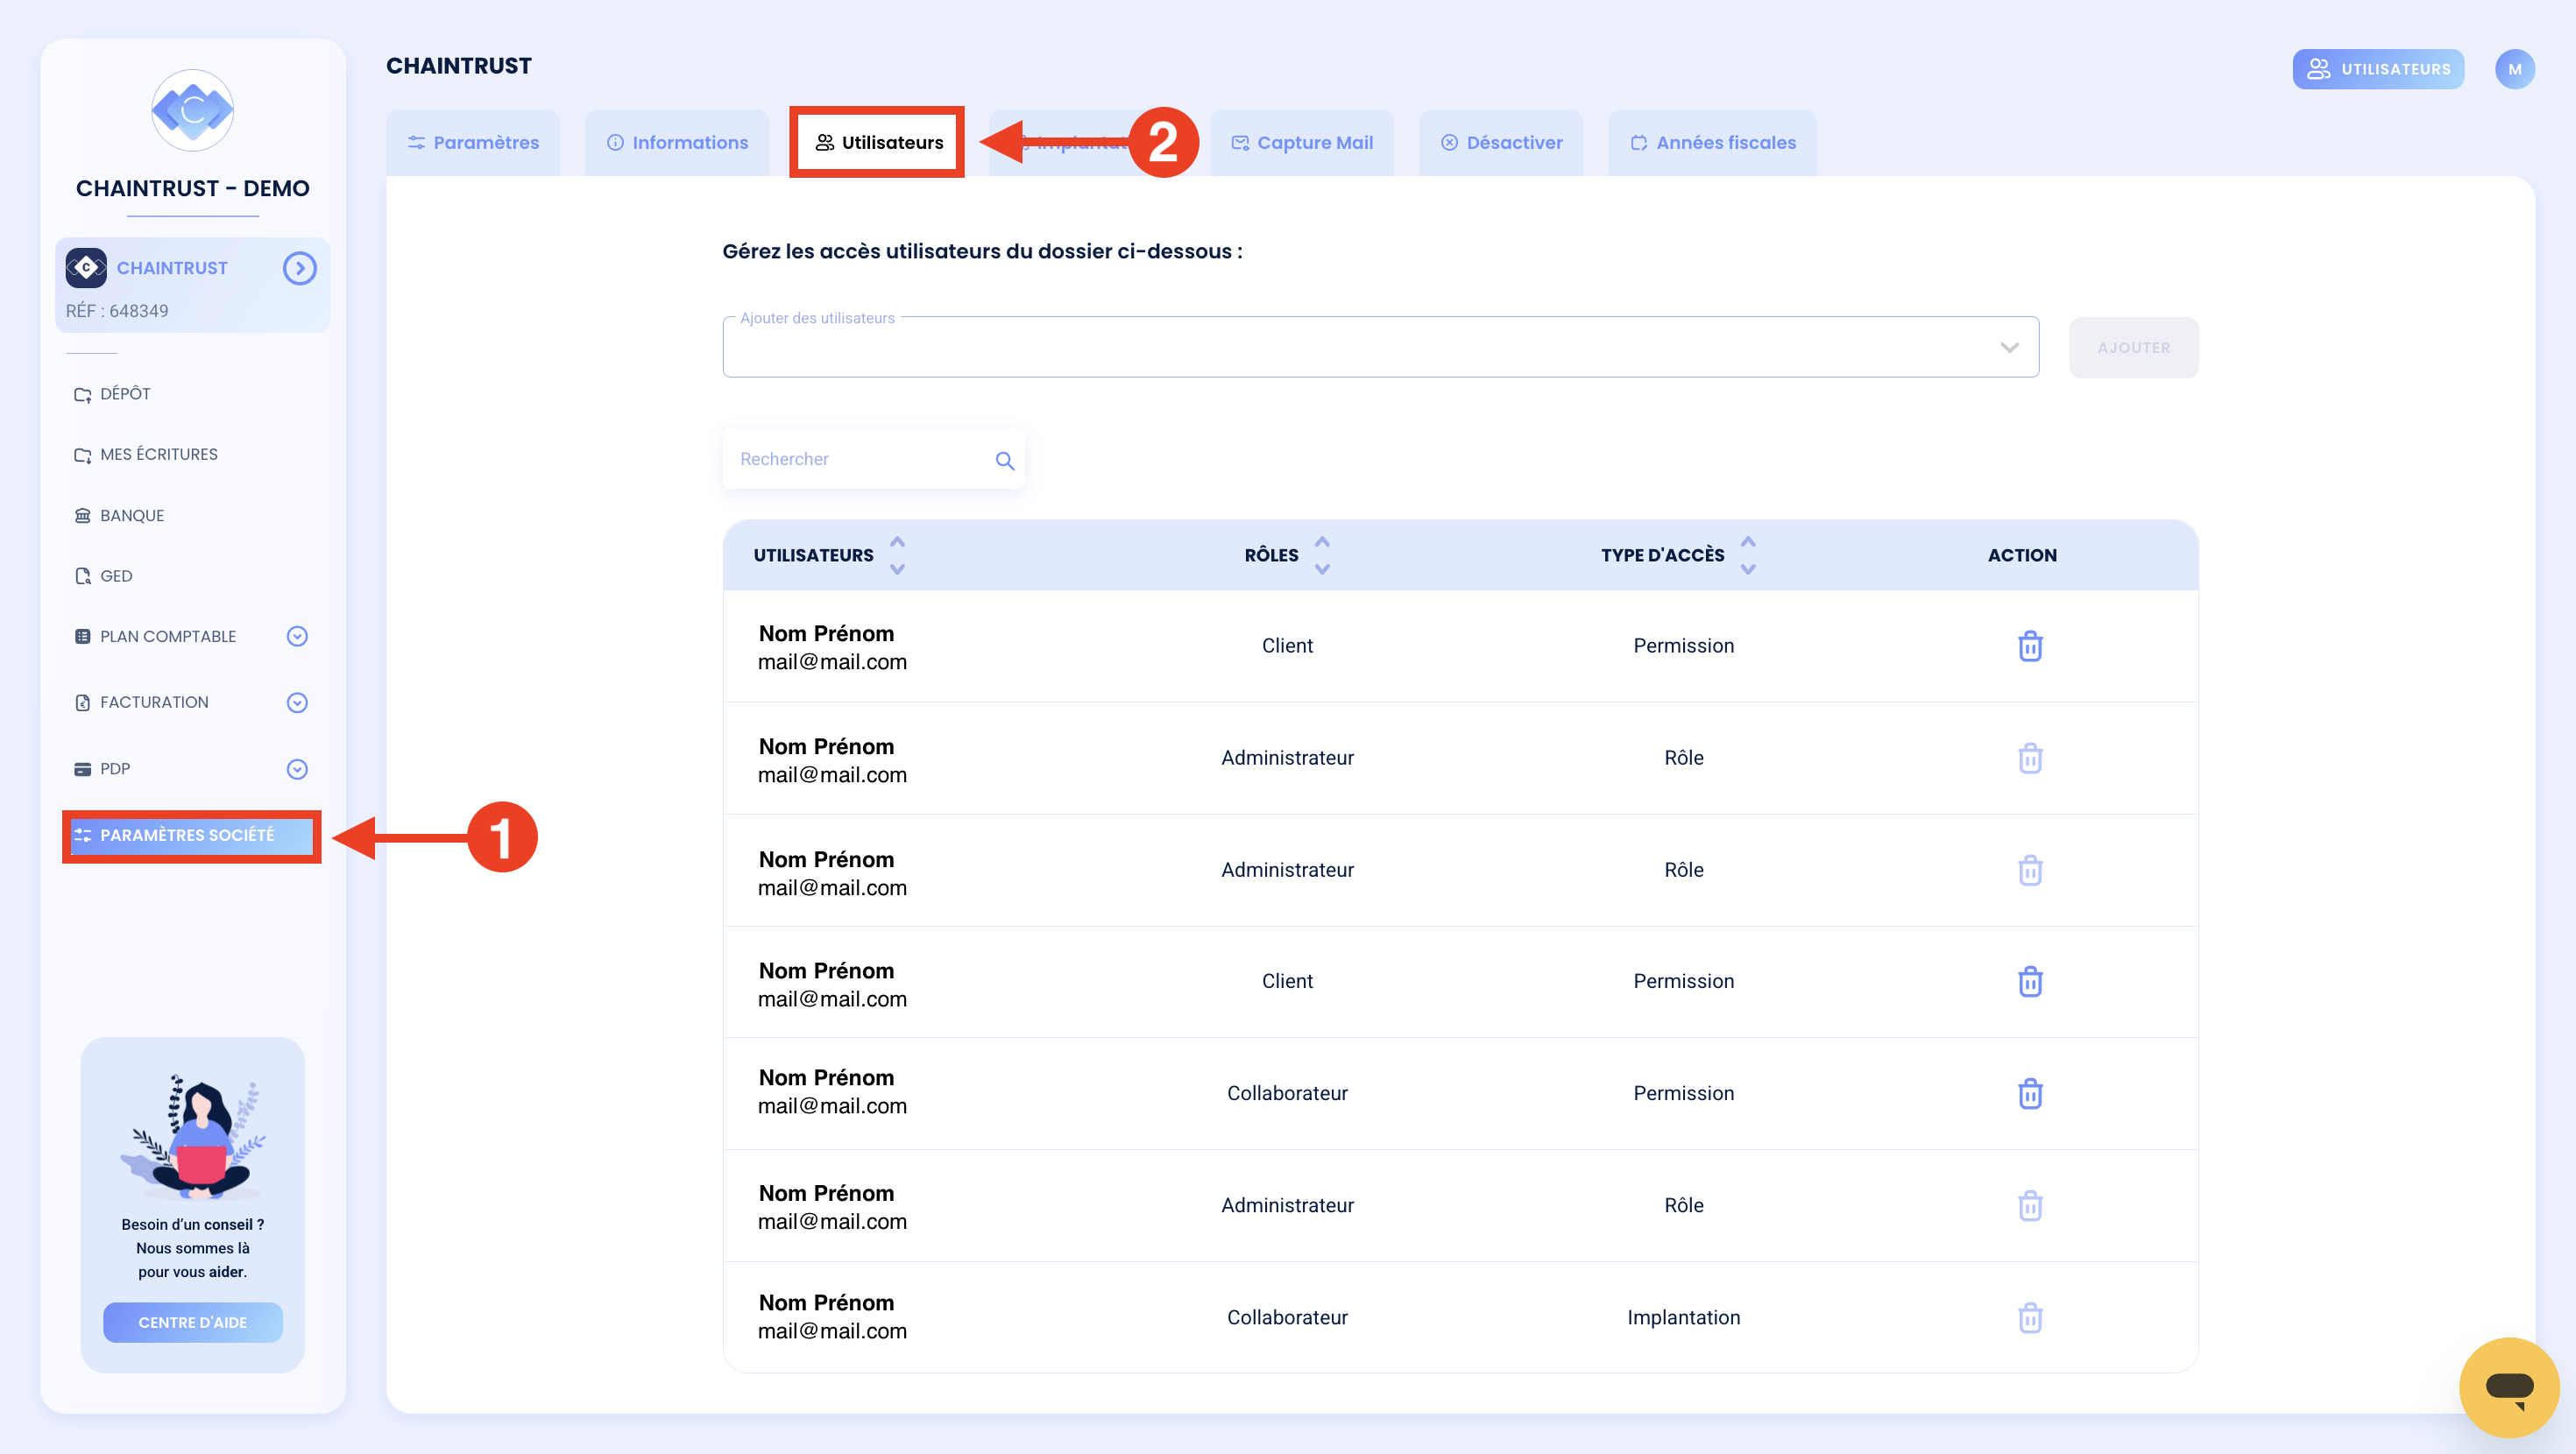2576x1454 pixels.
Task: Expand the FACTURATION chevron
Action: [297, 702]
